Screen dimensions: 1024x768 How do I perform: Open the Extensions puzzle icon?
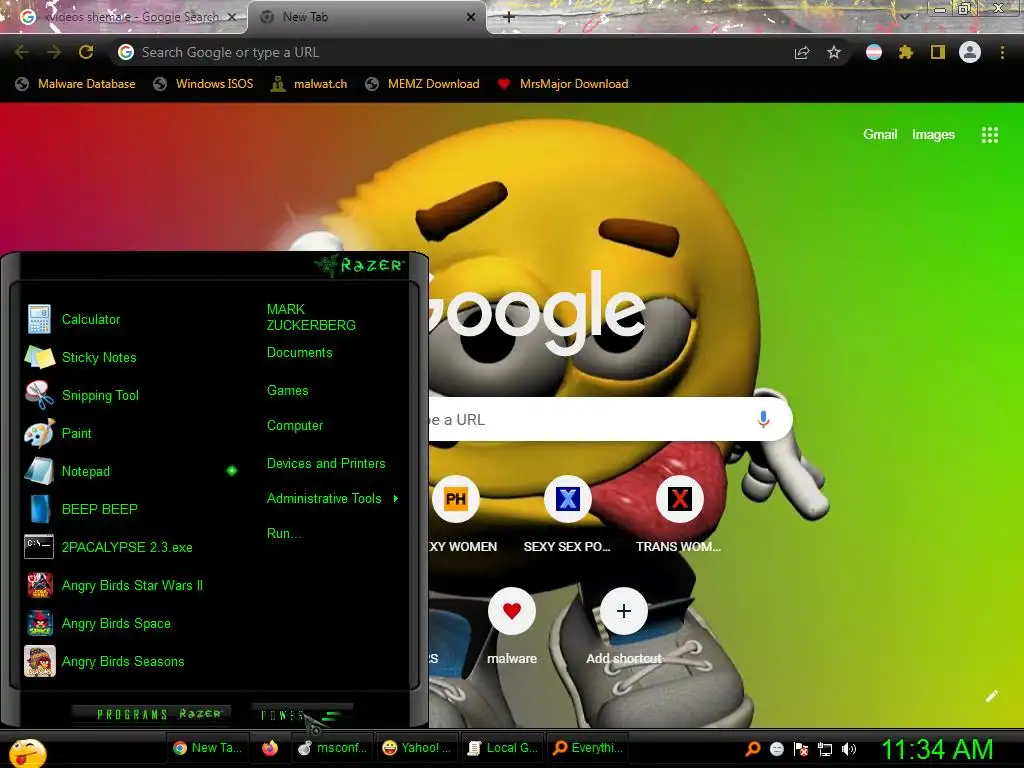[x=906, y=52]
